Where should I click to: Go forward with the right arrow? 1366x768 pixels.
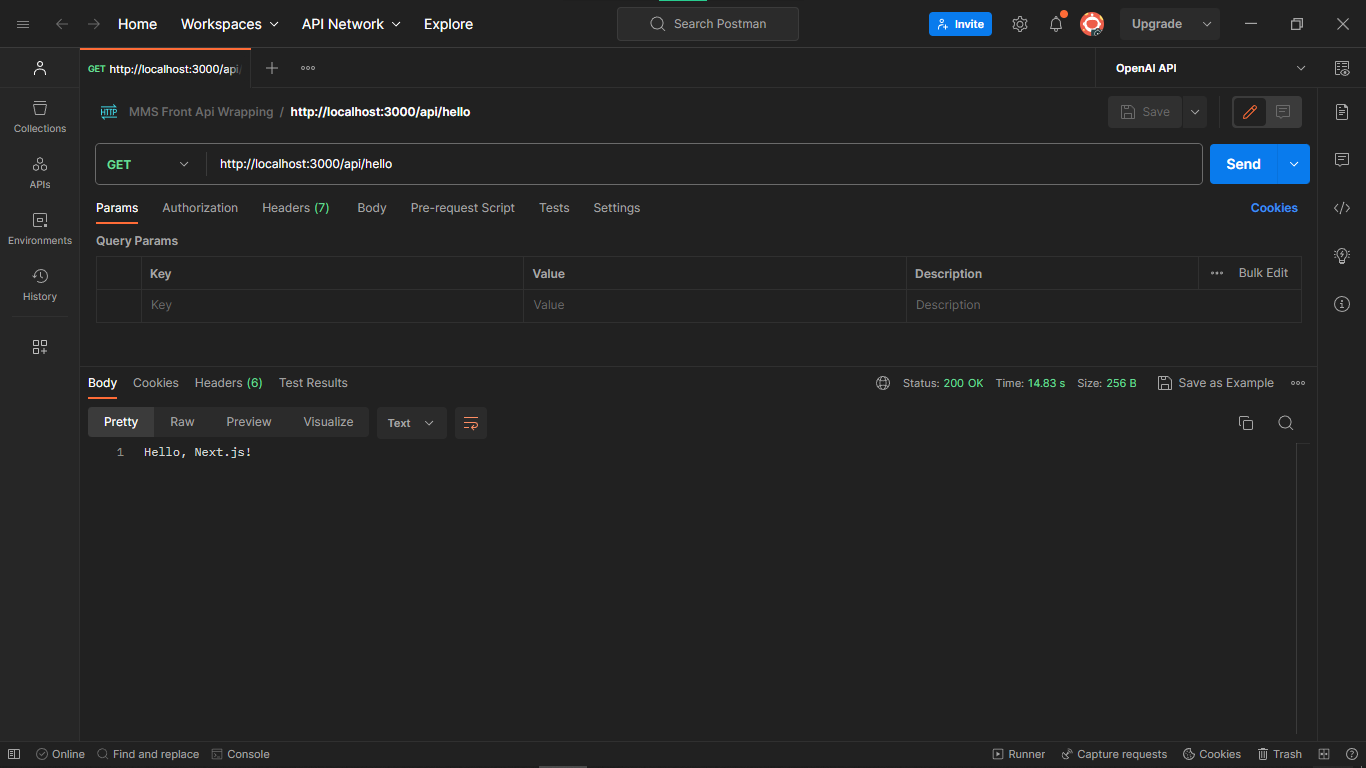pyautogui.click(x=94, y=24)
